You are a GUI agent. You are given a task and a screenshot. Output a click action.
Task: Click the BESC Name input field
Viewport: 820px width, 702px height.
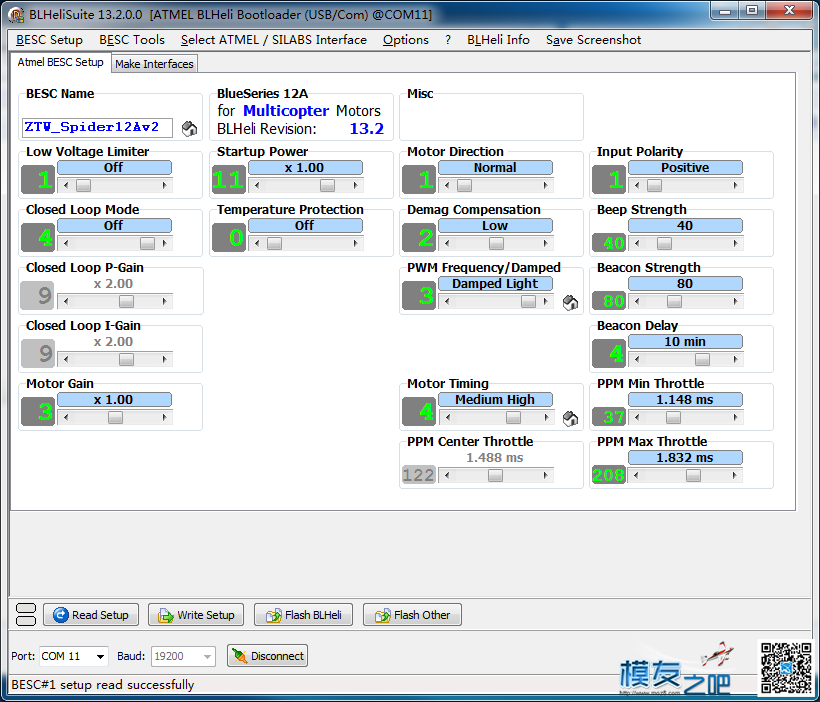(x=97, y=128)
